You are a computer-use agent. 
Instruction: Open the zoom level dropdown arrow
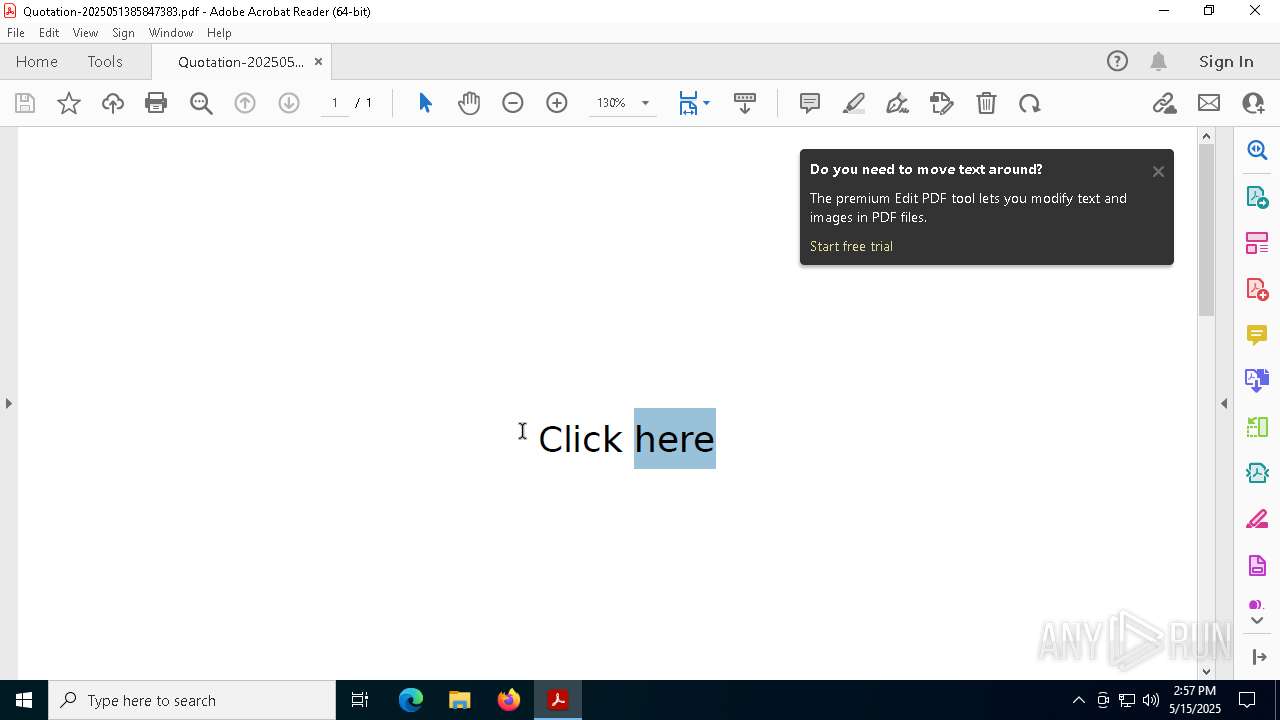coord(645,103)
